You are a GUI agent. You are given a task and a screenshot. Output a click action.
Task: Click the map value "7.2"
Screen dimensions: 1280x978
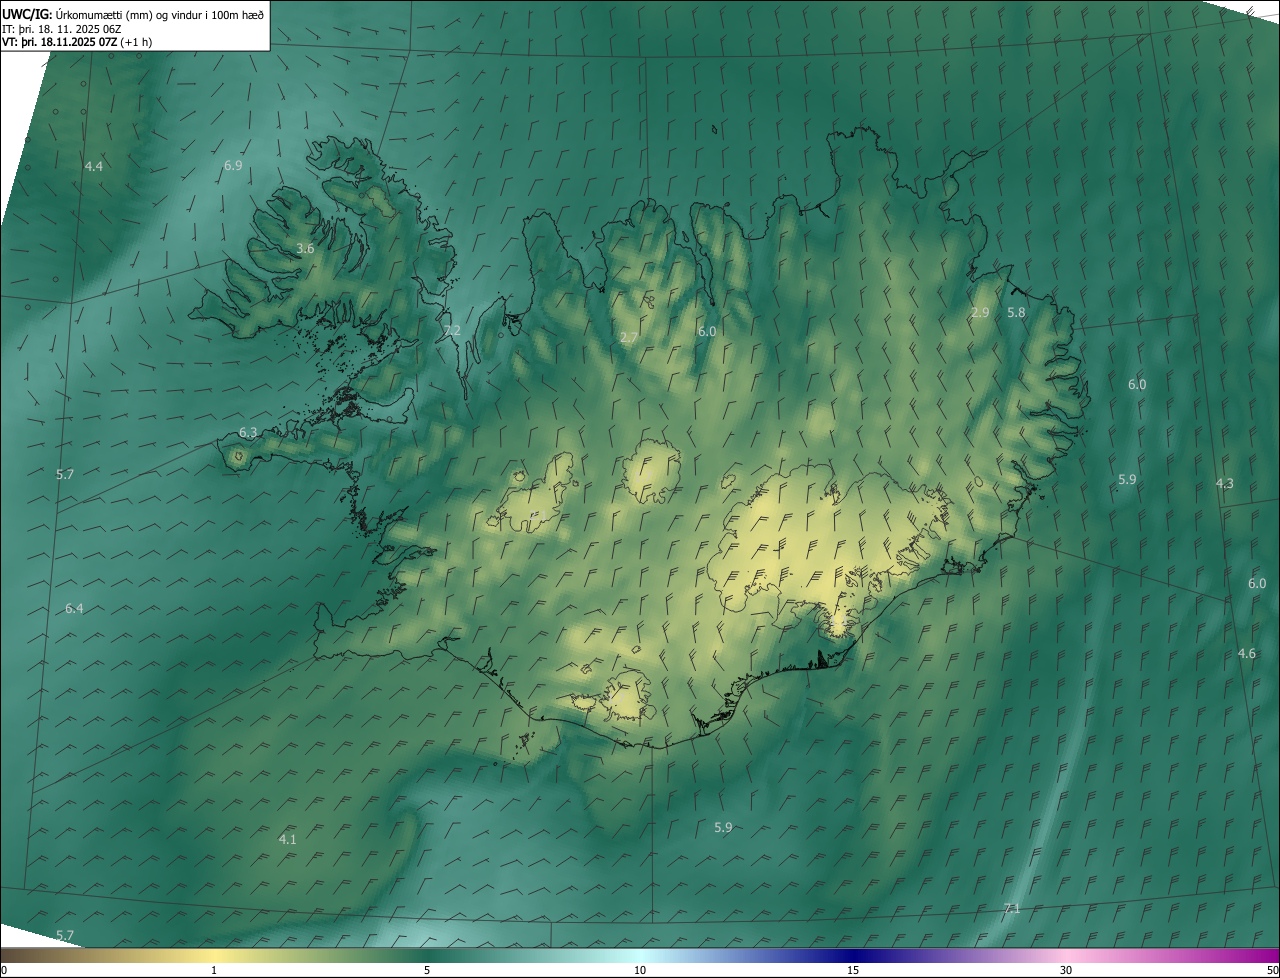coord(452,330)
